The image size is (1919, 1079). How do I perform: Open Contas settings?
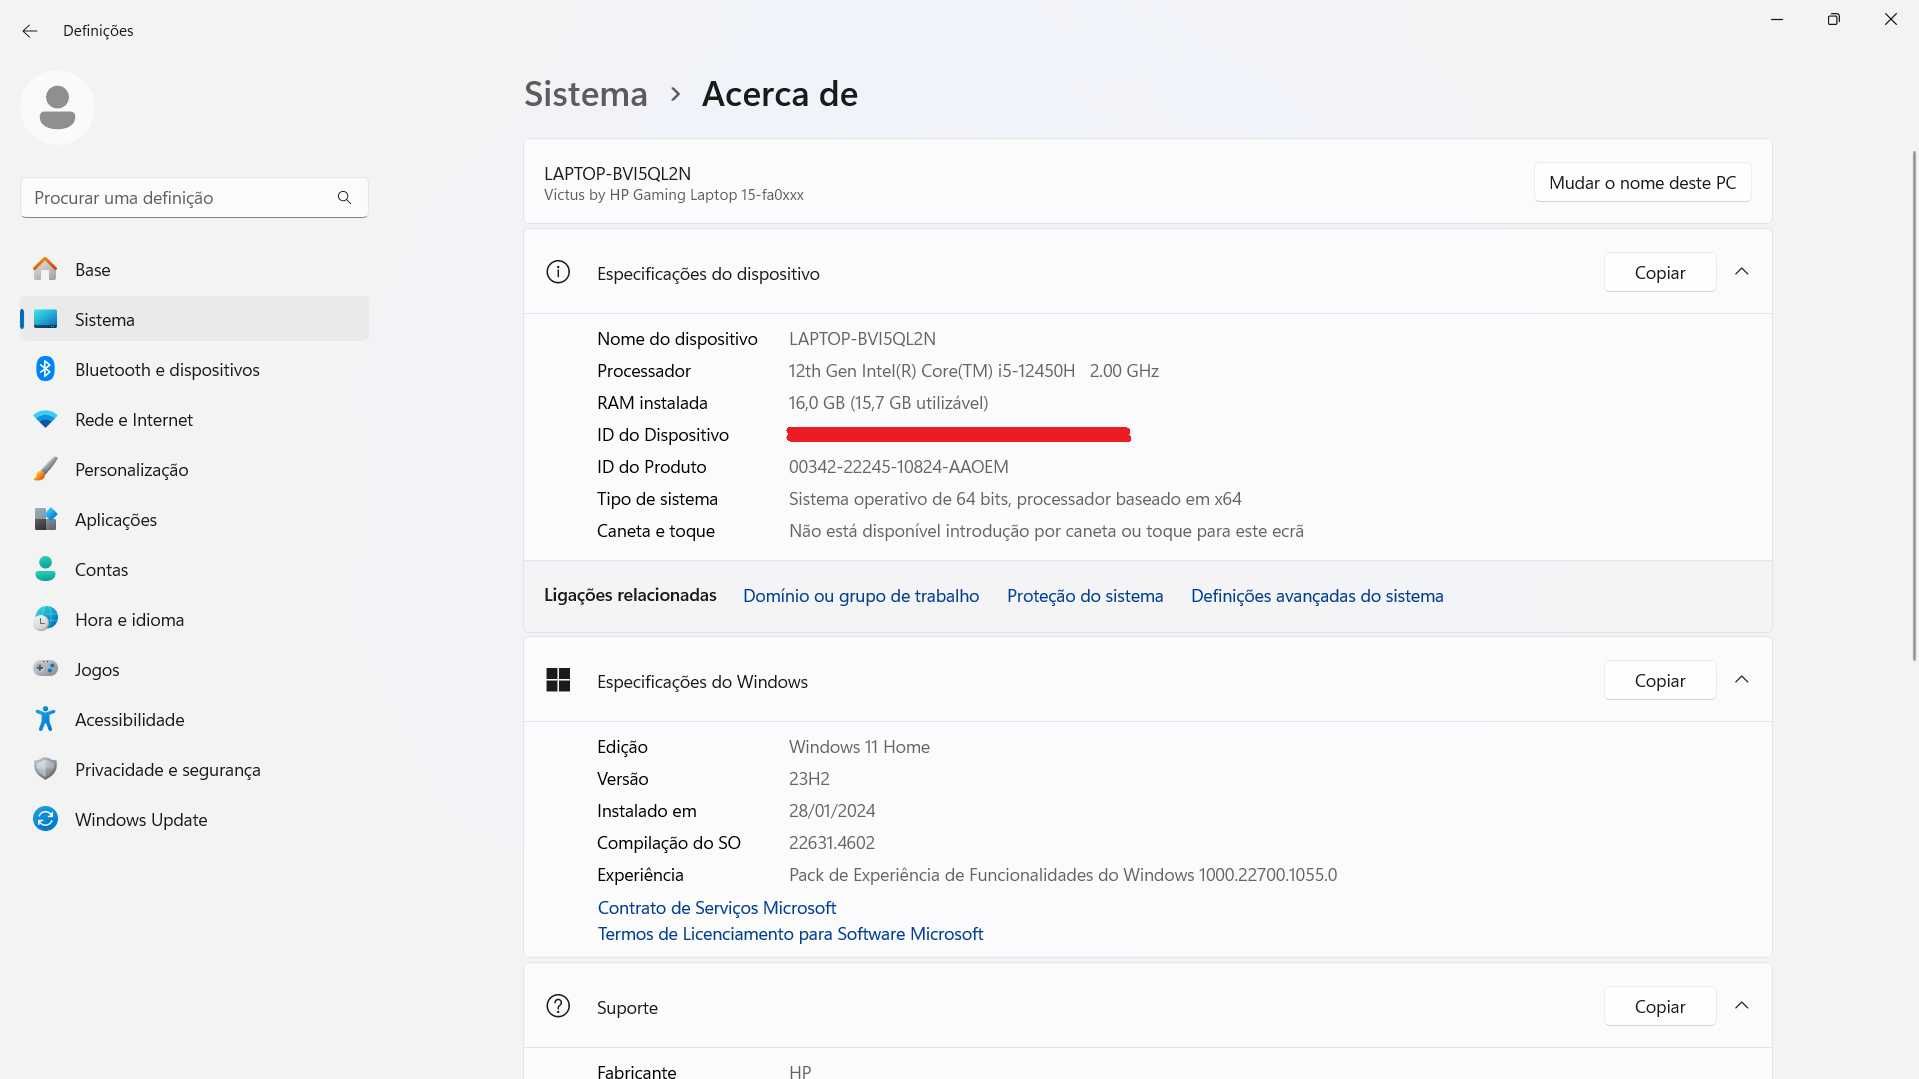click(x=194, y=569)
